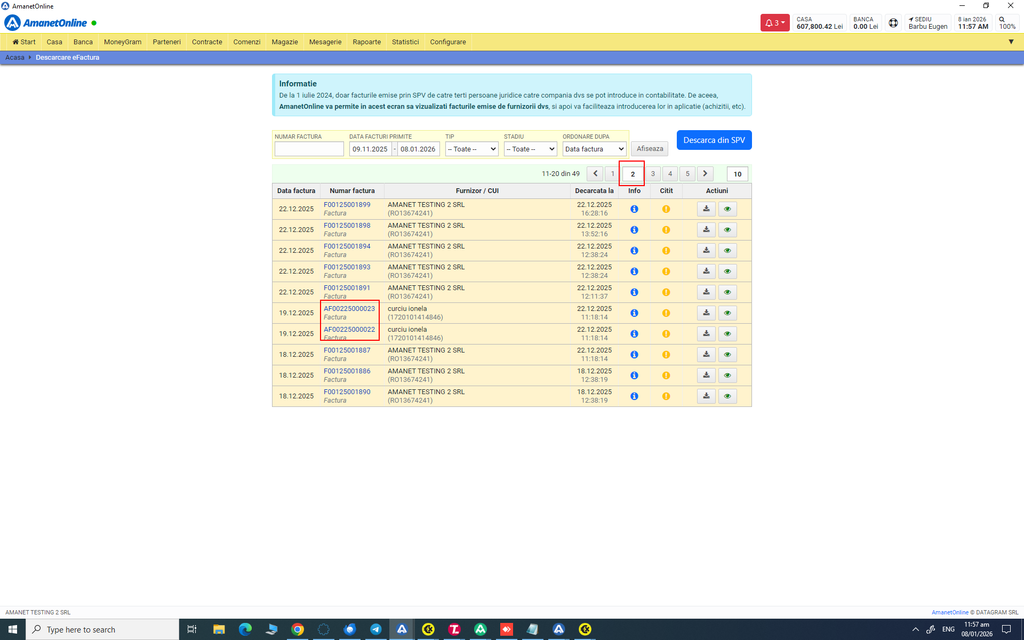Open the ORDONARE DUPA dropdown
The height and width of the screenshot is (640, 1024).
click(594, 149)
